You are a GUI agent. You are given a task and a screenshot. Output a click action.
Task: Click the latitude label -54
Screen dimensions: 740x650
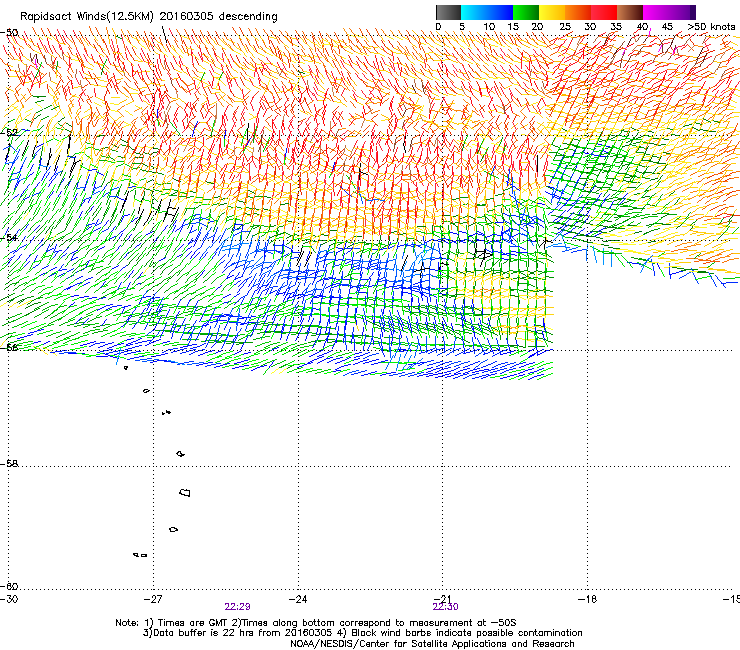coord(9,237)
